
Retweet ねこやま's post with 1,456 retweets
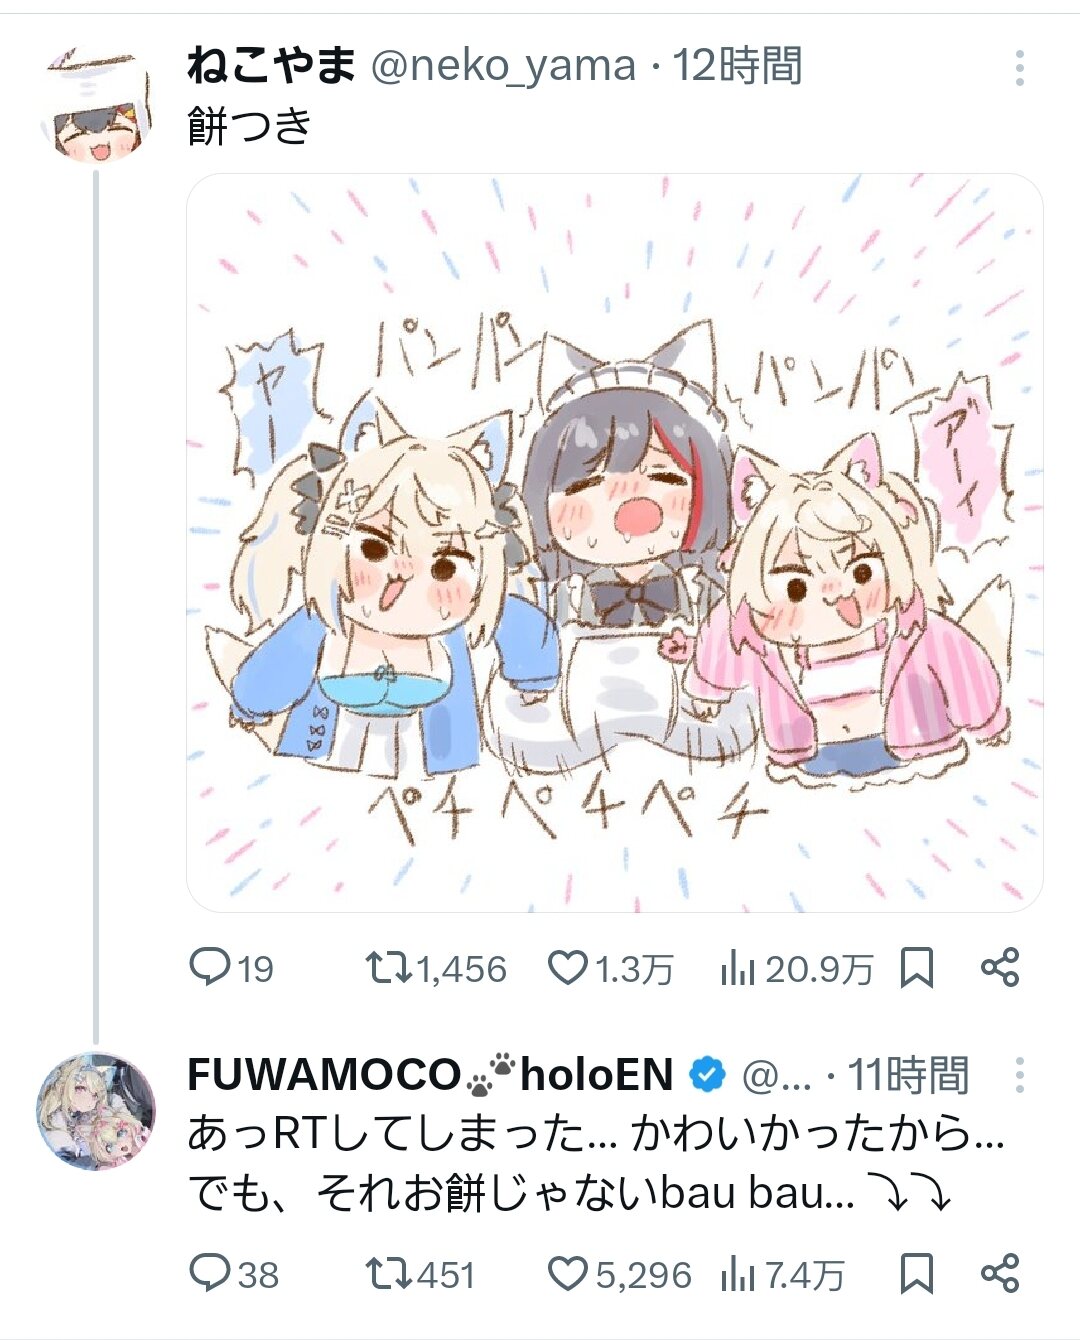tap(435, 968)
